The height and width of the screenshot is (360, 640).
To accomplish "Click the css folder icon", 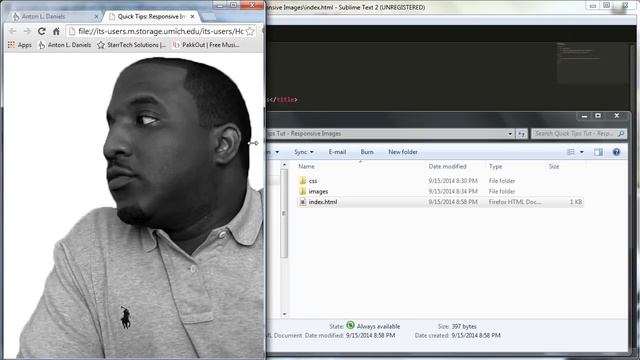I will click(x=302, y=180).
